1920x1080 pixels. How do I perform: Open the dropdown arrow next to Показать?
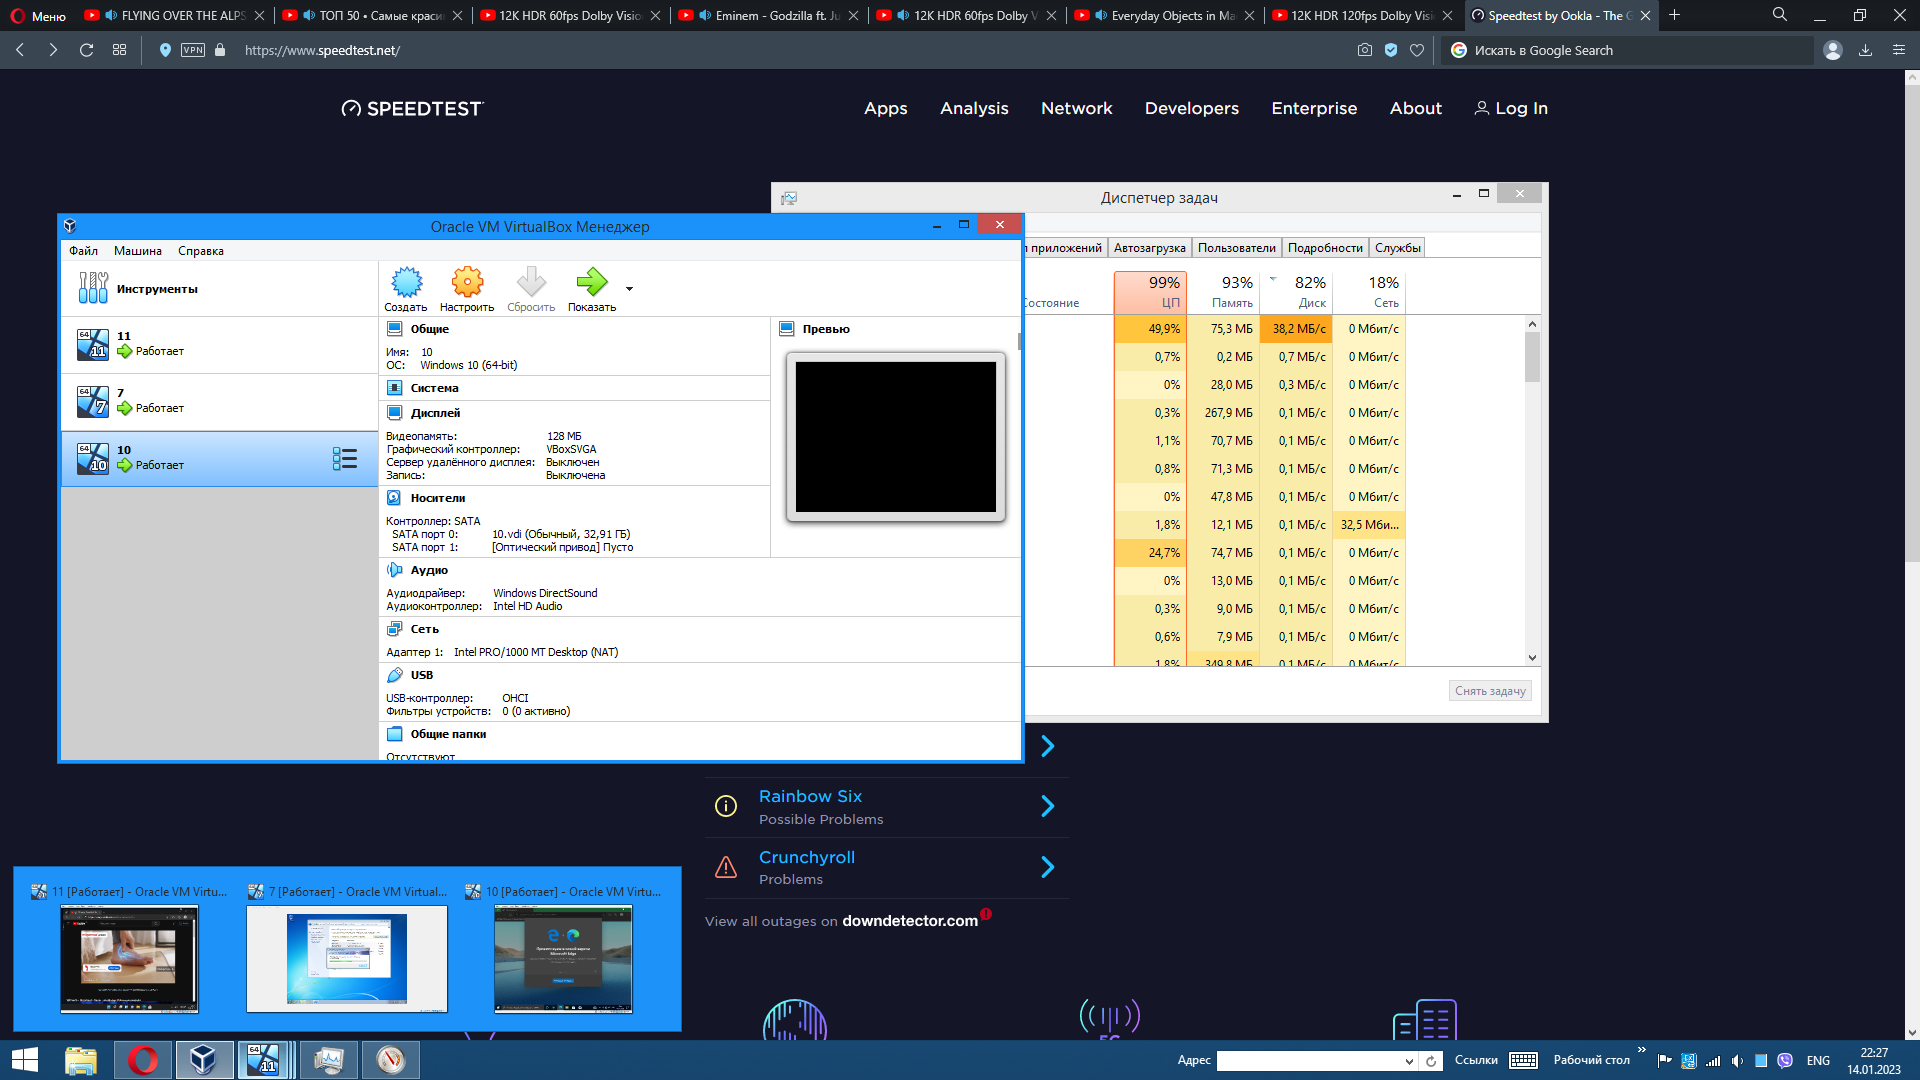(x=629, y=289)
